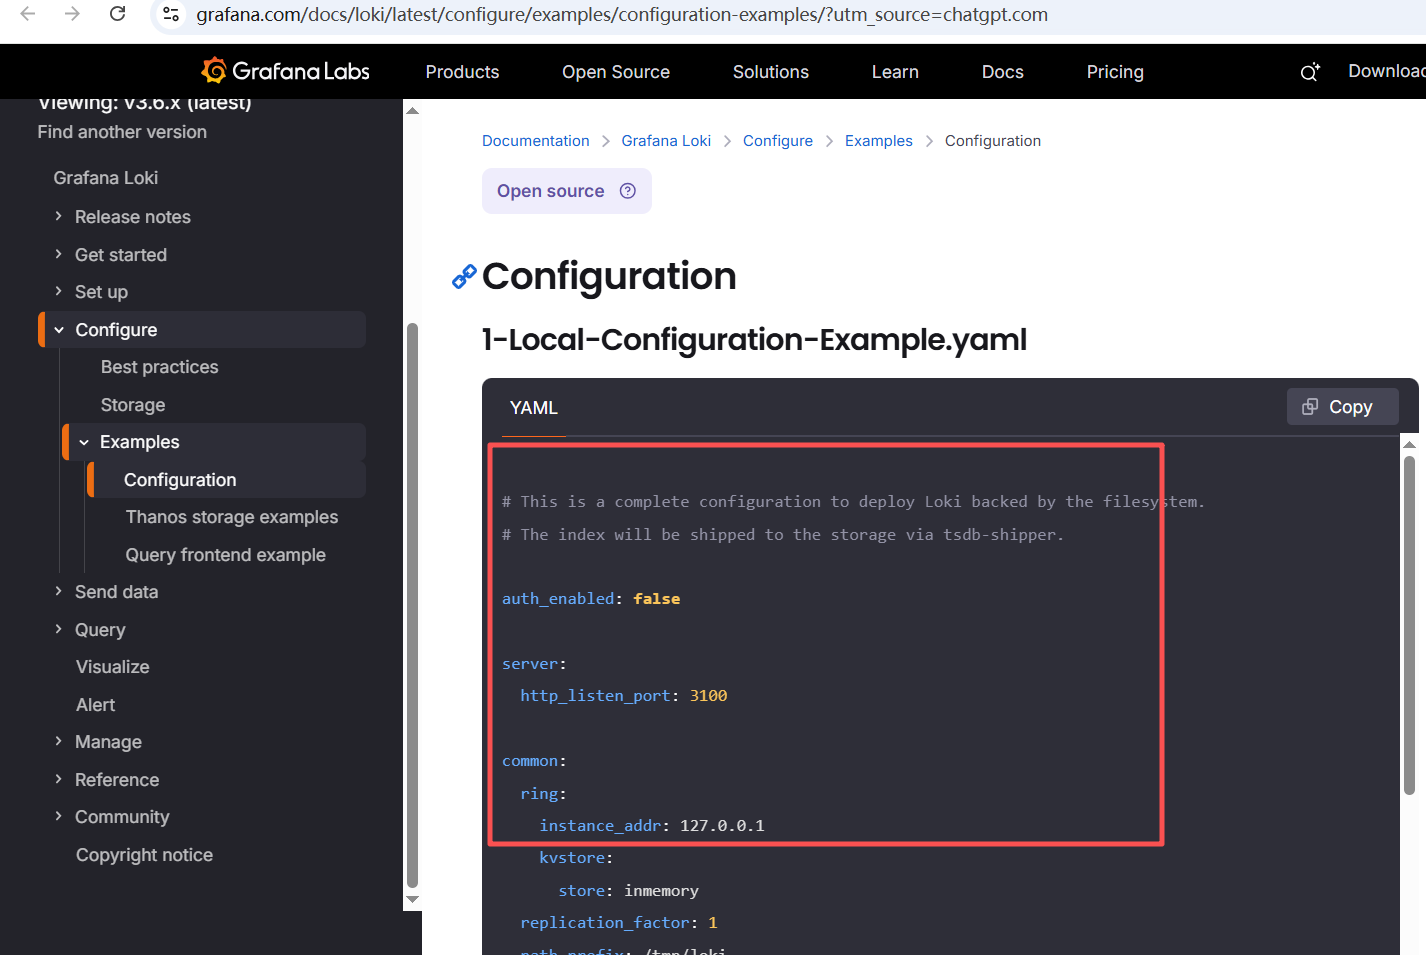This screenshot has width=1426, height=955.
Task: Open the Products menu
Action: (x=462, y=72)
